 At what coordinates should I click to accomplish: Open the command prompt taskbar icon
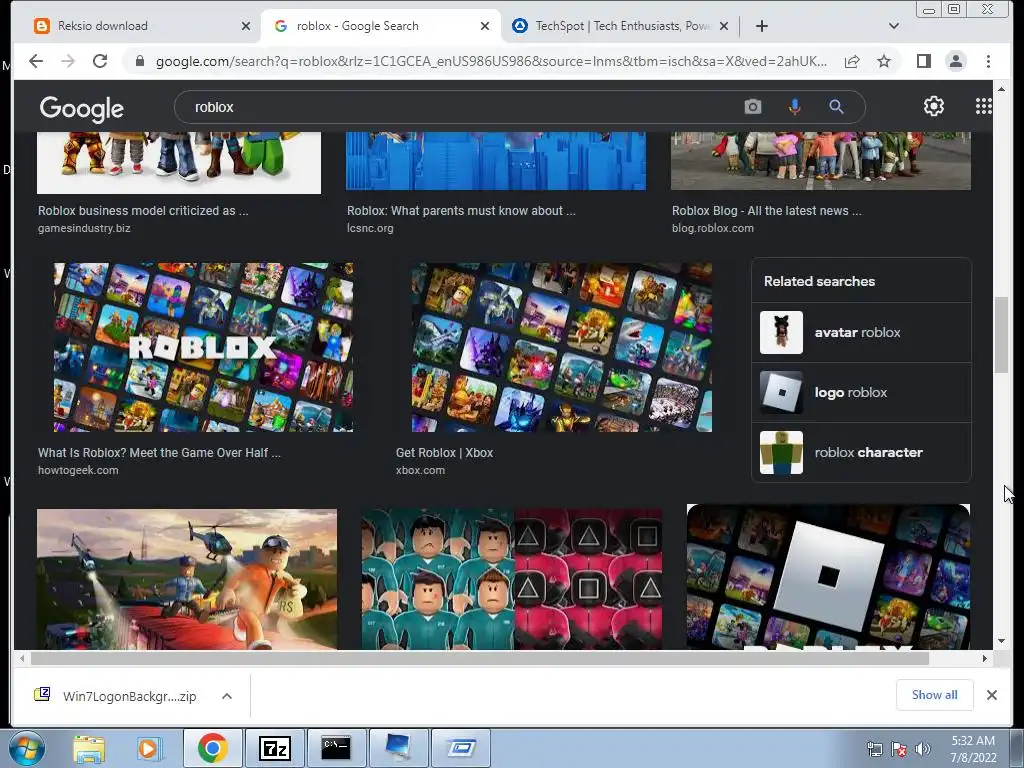[336, 748]
